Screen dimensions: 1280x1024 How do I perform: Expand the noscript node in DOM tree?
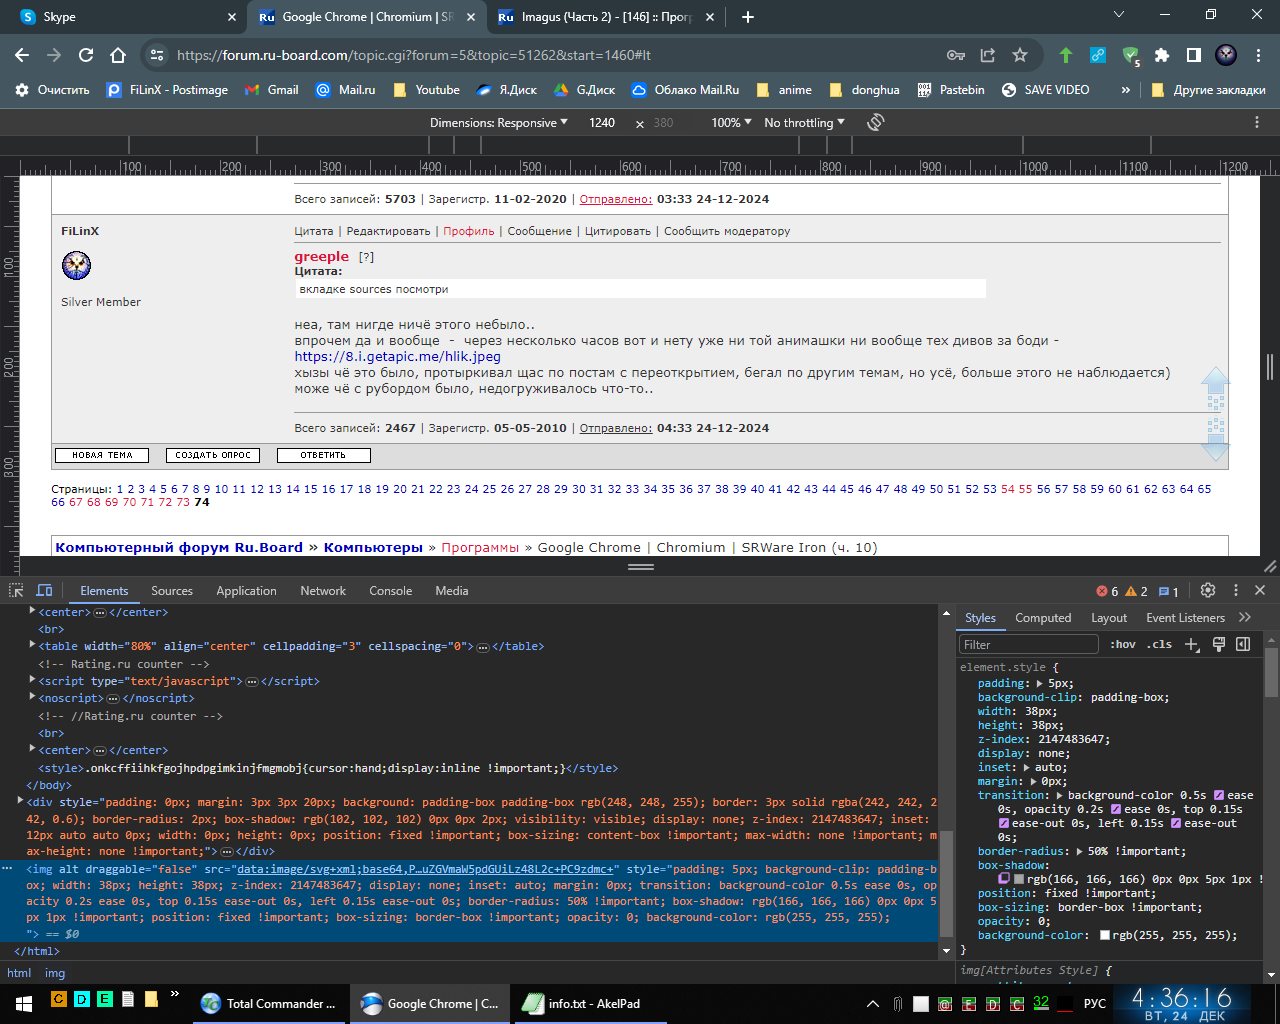[32, 697]
